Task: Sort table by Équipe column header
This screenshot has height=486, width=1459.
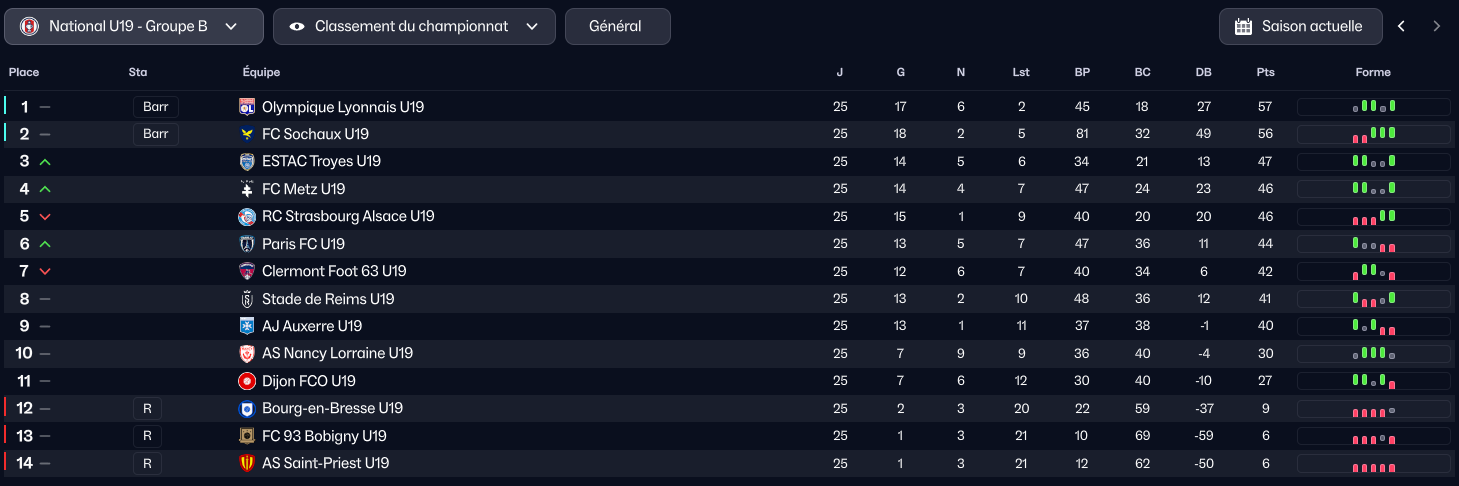Action: click(261, 72)
